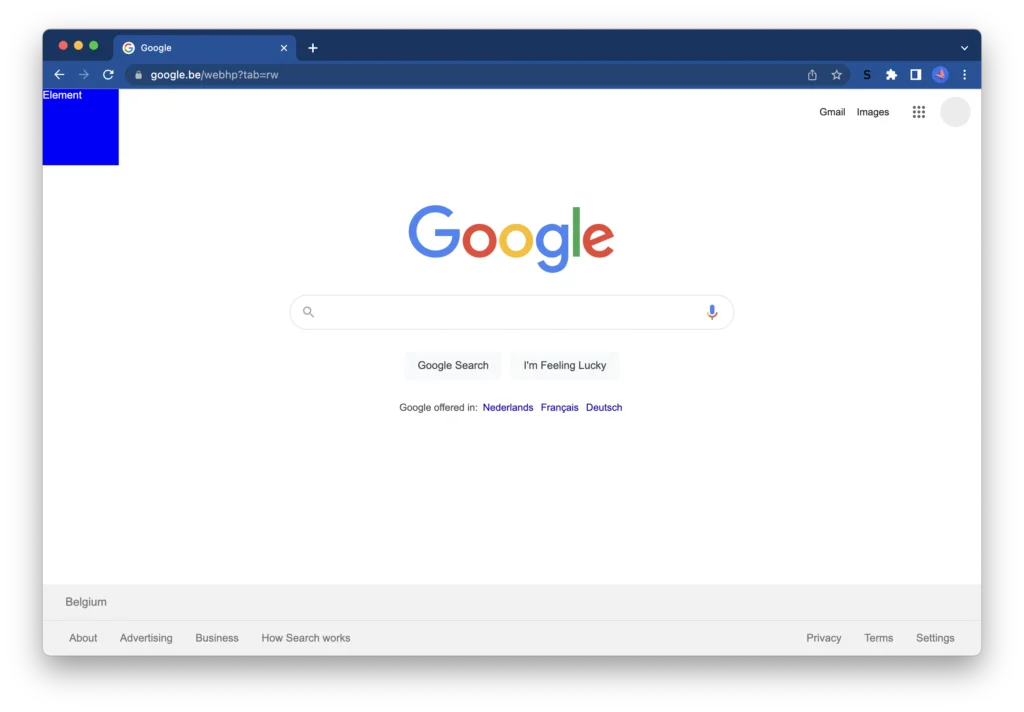1024x712 pixels.
Task: Open the Images link
Action: (872, 112)
